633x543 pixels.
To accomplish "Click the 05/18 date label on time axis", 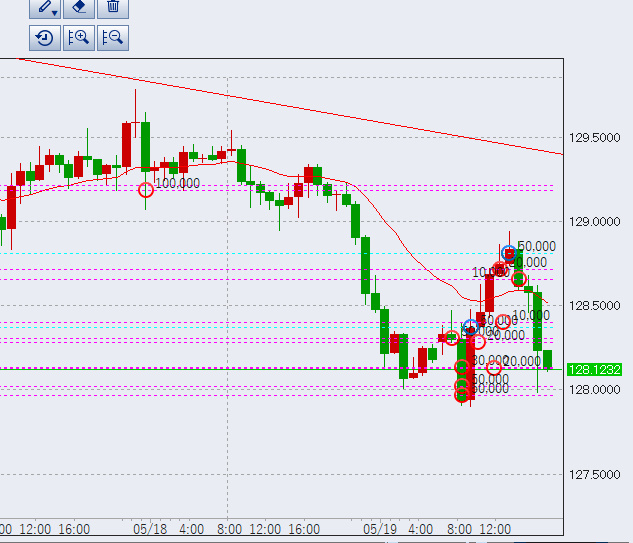I will tap(148, 528).
